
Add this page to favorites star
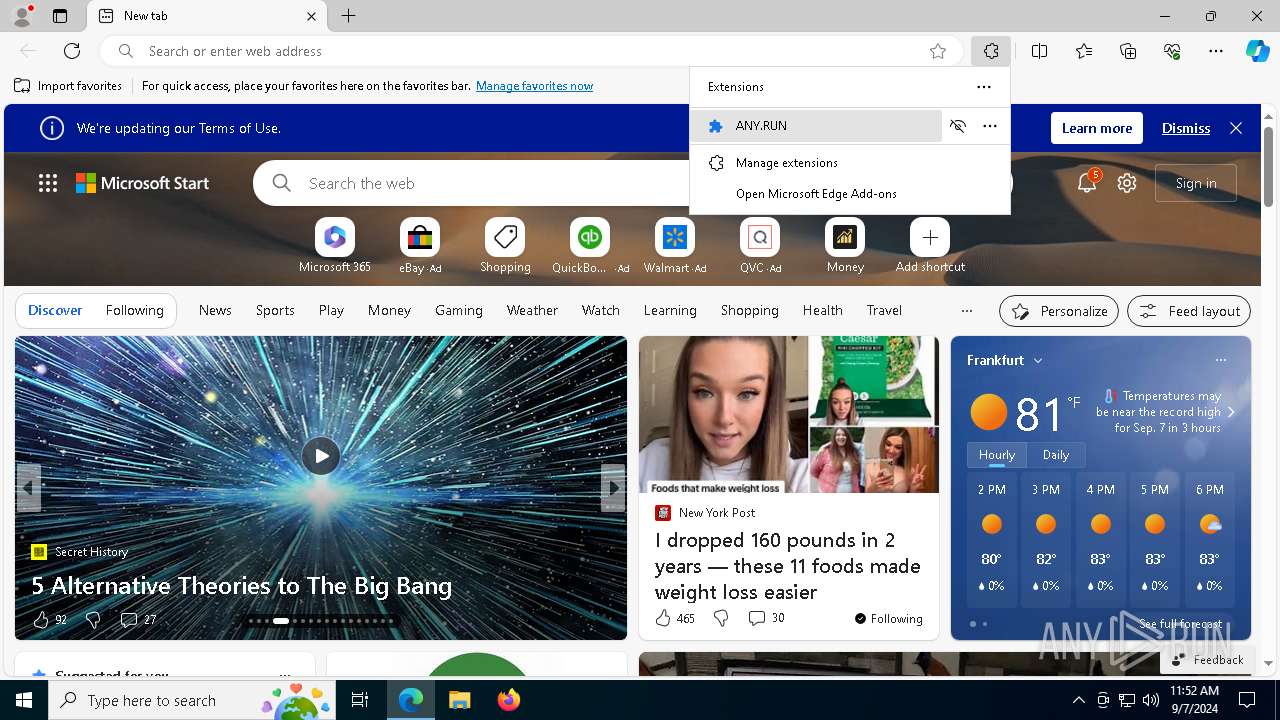tap(938, 51)
